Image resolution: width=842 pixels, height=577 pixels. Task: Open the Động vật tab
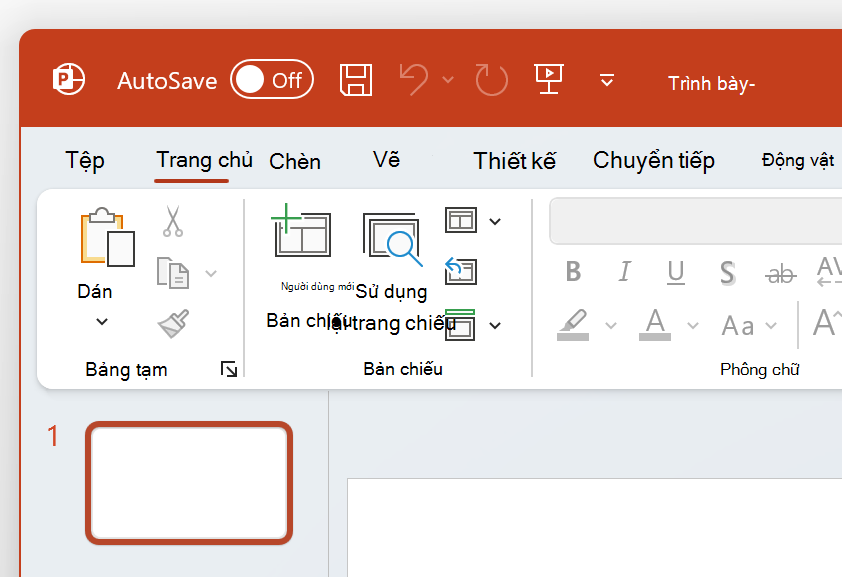(798, 160)
